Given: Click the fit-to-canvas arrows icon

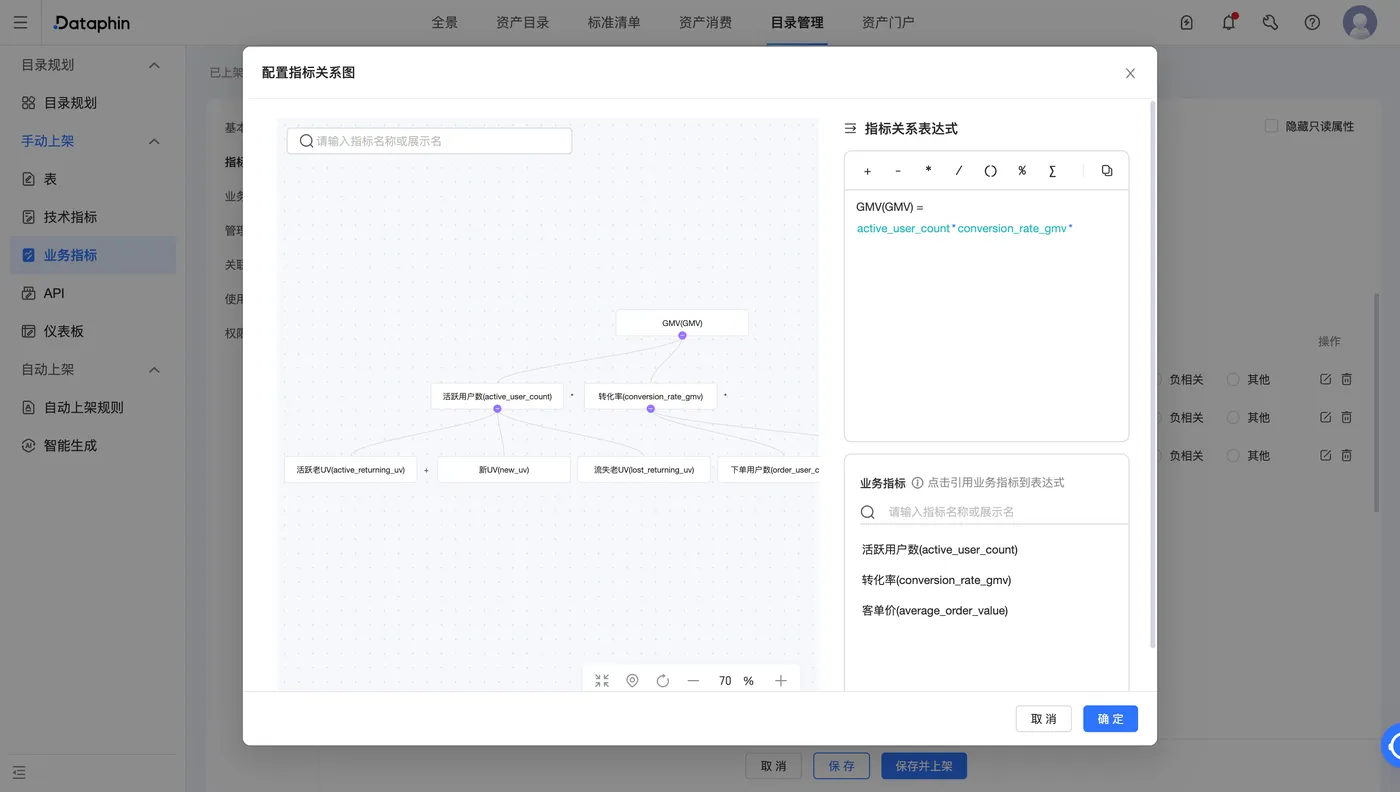Looking at the screenshot, I should point(602,681).
